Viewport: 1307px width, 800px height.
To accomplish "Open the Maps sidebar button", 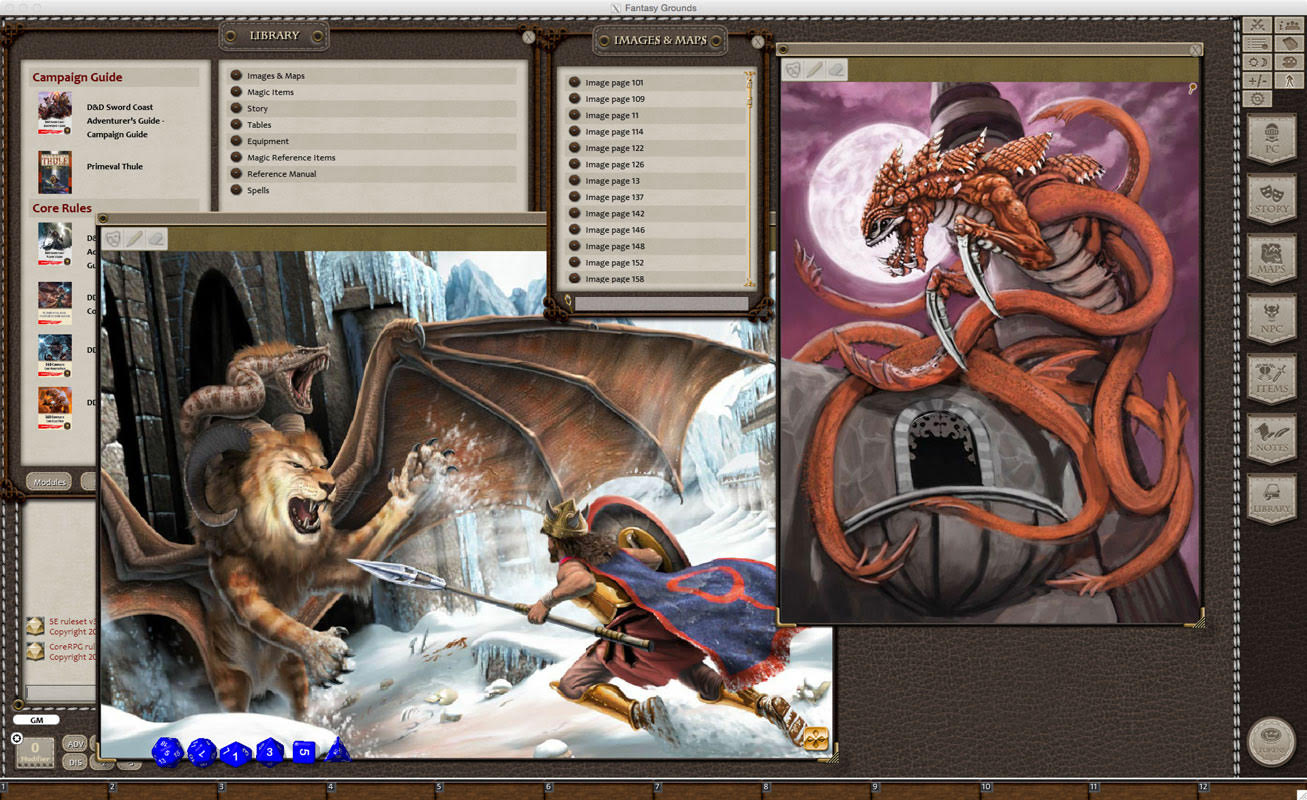I will pyautogui.click(x=1272, y=259).
